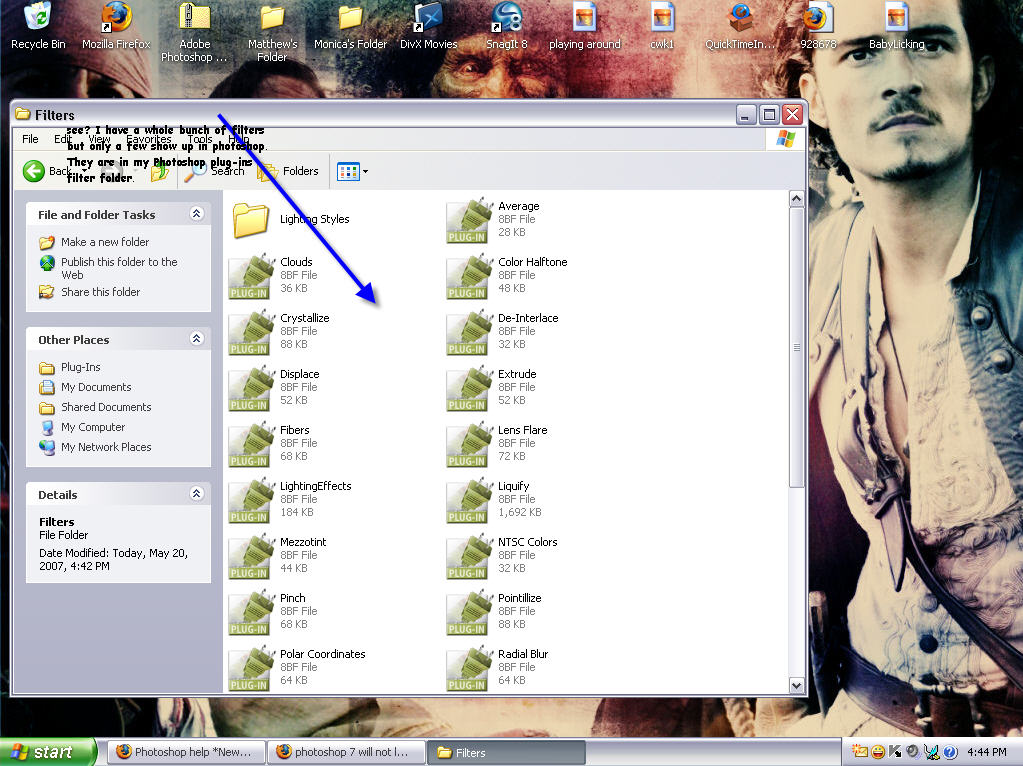Click the vertical scrollbar thumb
This screenshot has width=1023, height=766.
tap(797, 348)
